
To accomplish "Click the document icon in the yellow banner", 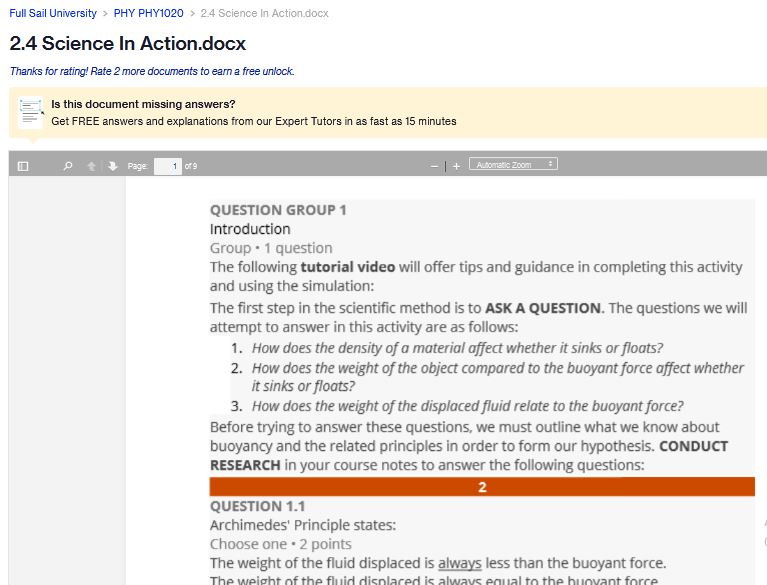I will 30,112.
